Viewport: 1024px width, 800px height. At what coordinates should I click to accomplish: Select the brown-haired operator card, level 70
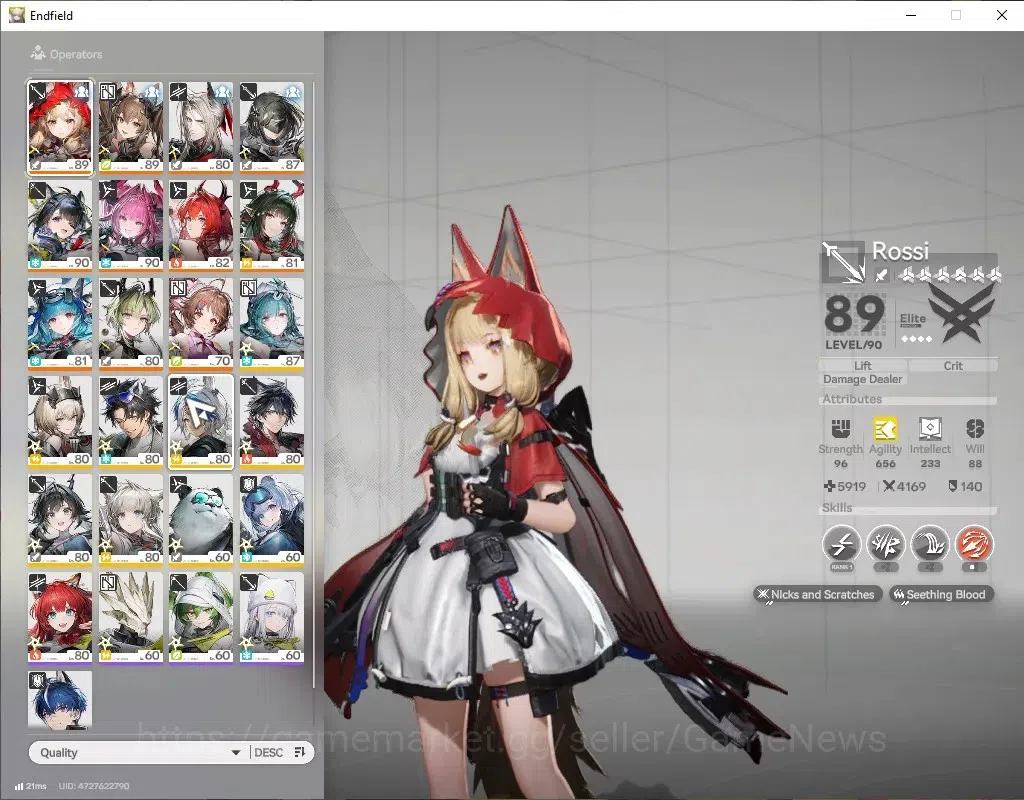(x=201, y=324)
